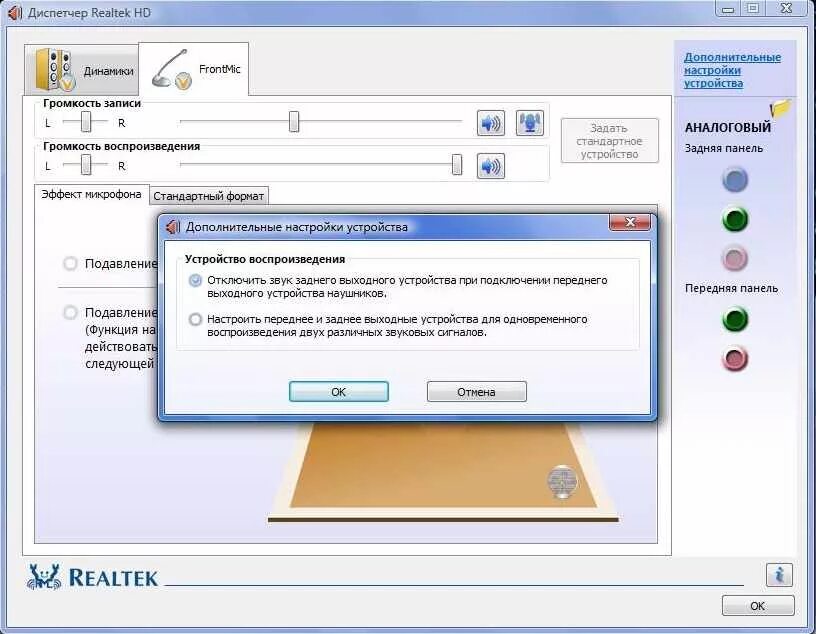Click recording volume slider handle

click(x=294, y=121)
